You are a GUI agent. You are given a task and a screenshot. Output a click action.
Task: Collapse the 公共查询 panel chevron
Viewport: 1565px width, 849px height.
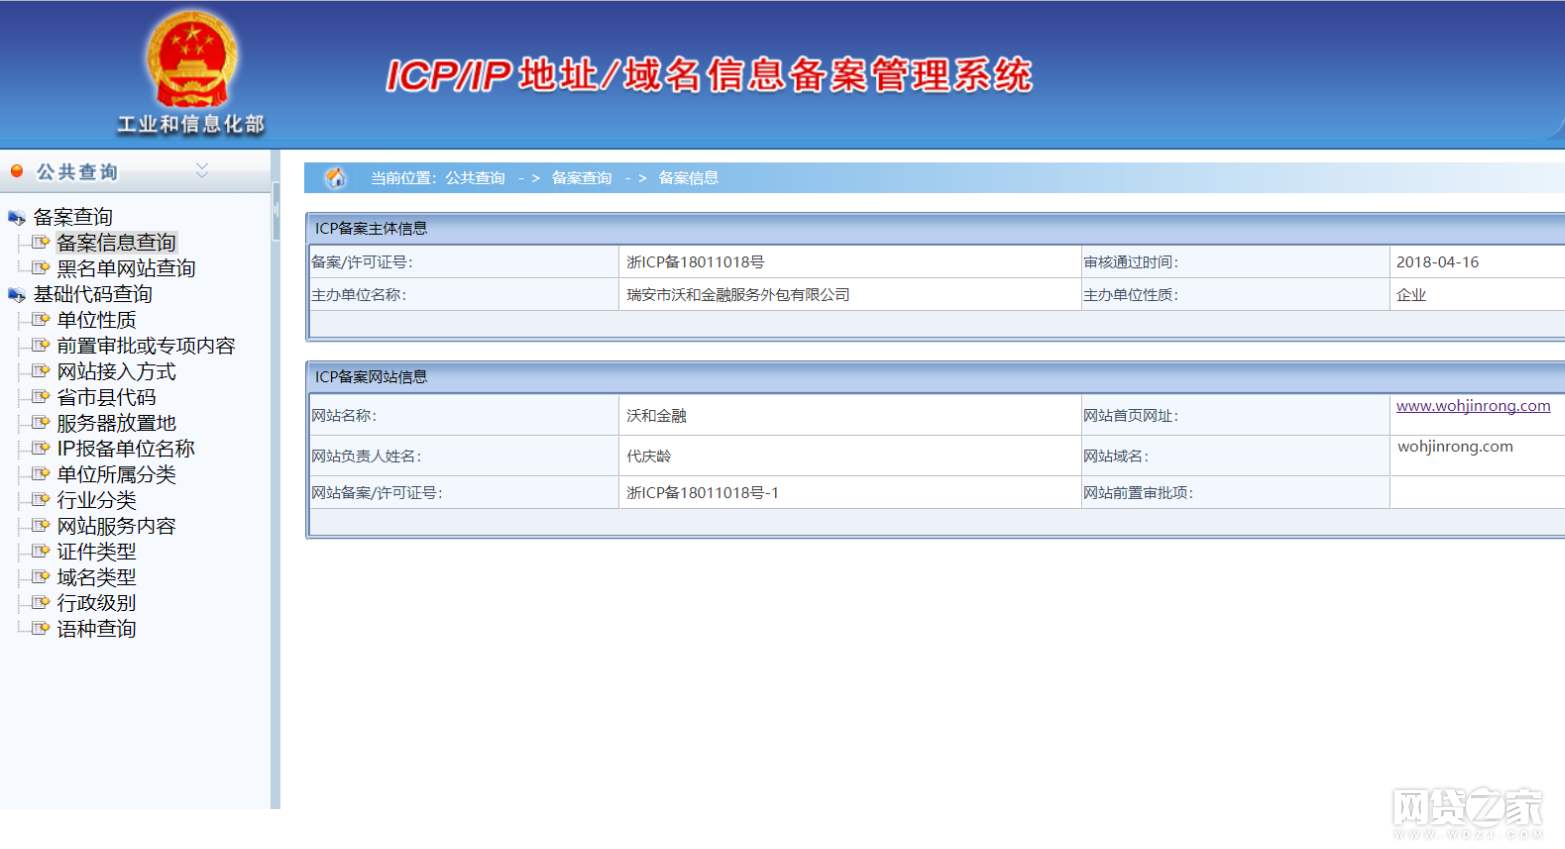tap(202, 171)
